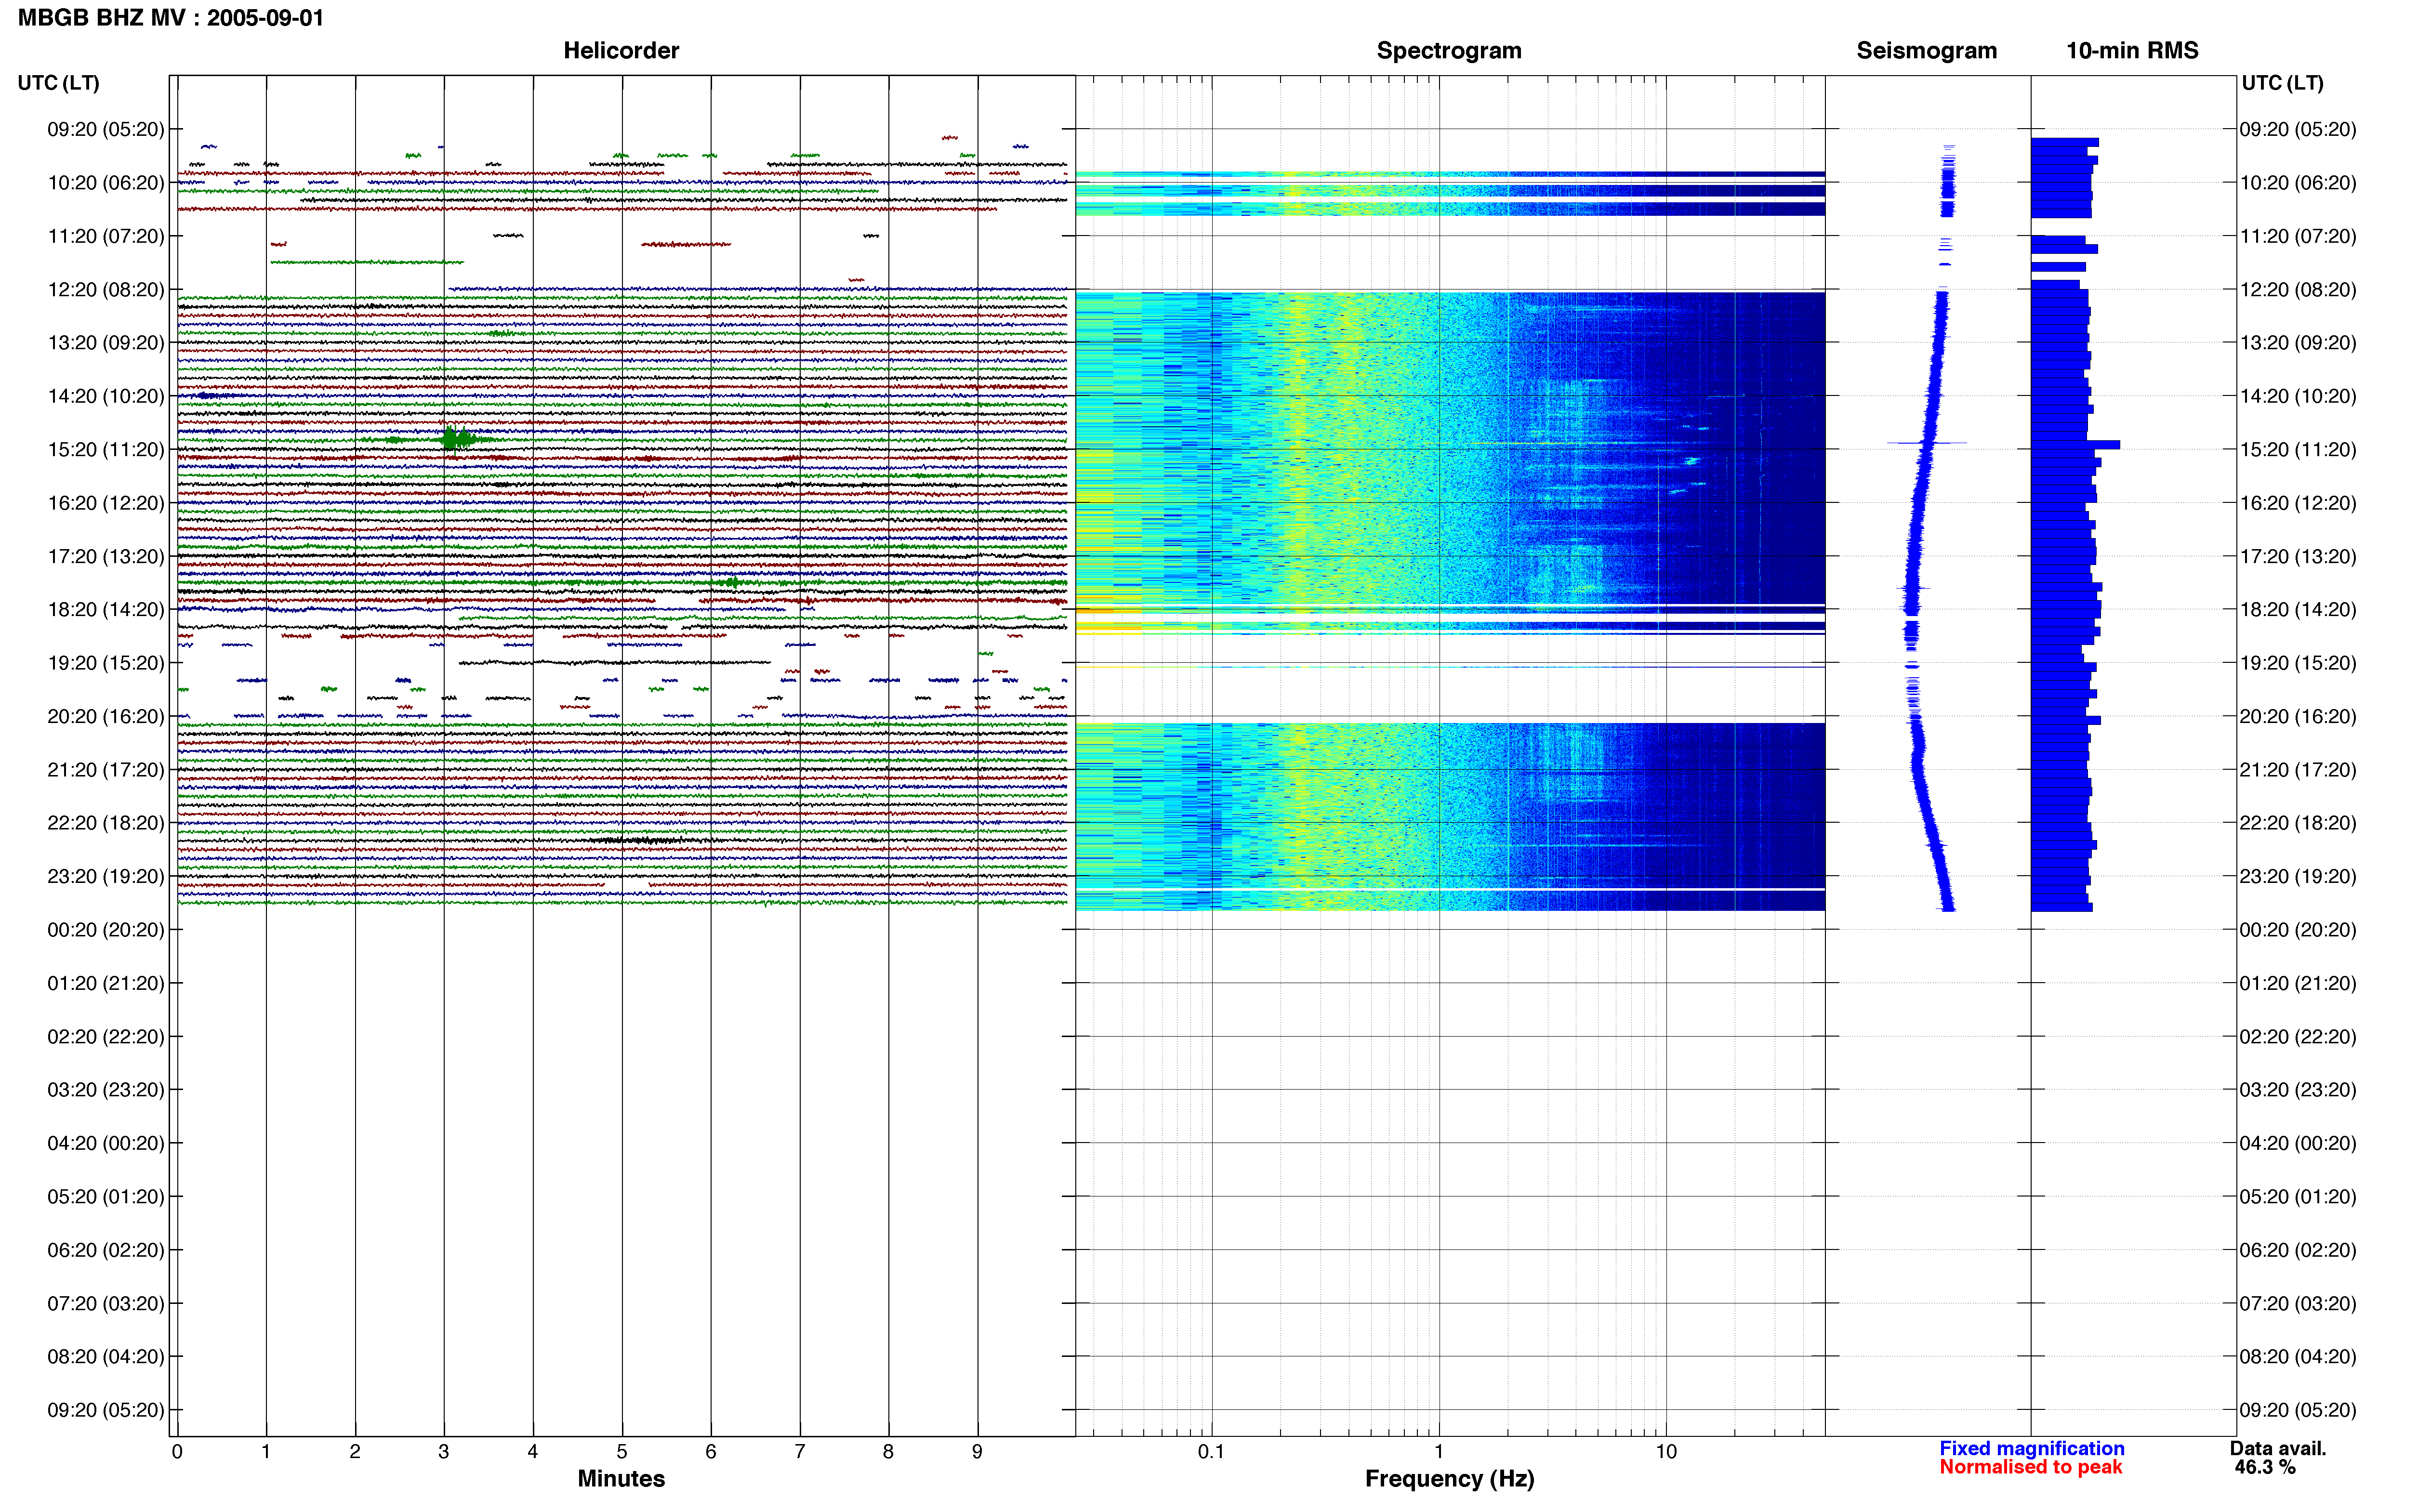Select left time label 01:20 (21:20)
Screen dimensions: 2418x1512
point(106,983)
